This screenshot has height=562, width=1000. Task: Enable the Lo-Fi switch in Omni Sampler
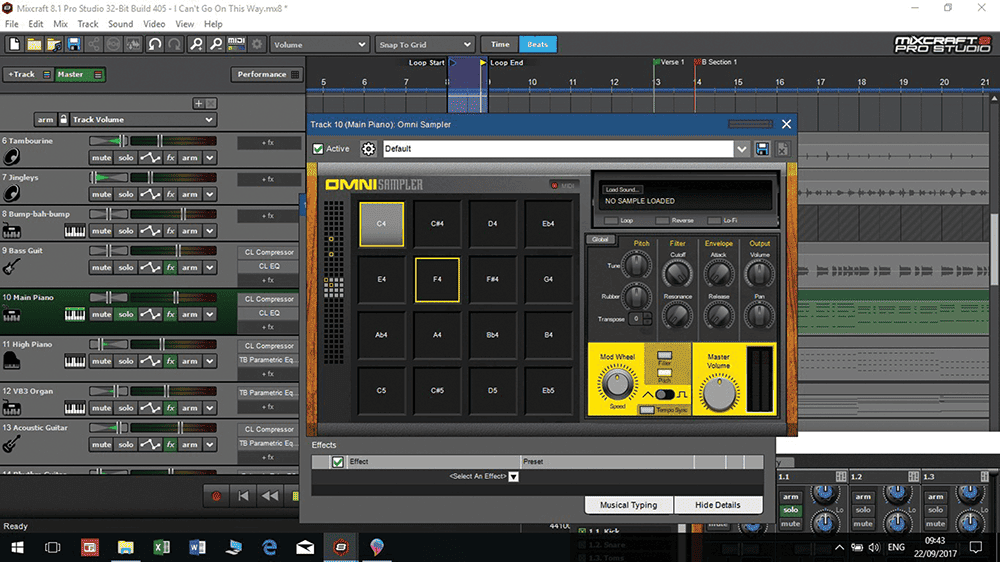tap(714, 221)
